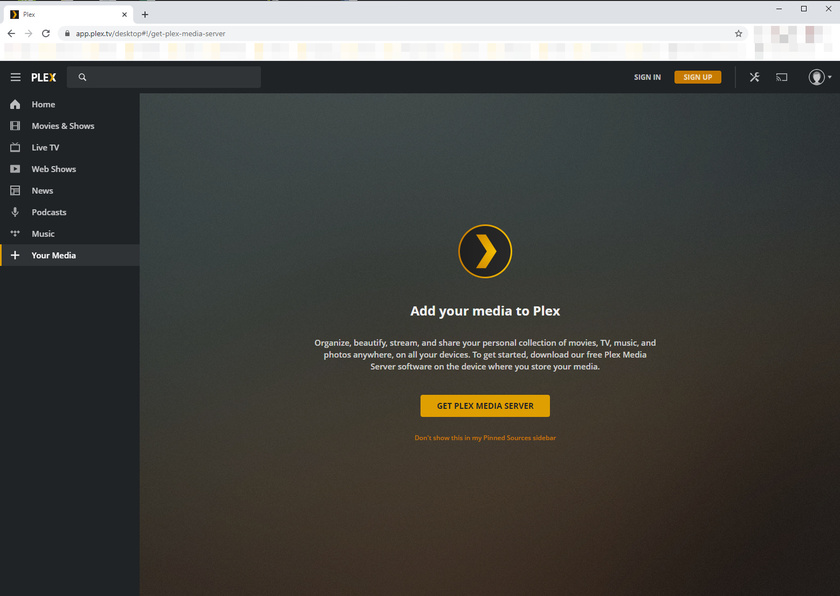Click the Plex tab favicon
This screenshot has width=840, height=596.
click(14, 14)
